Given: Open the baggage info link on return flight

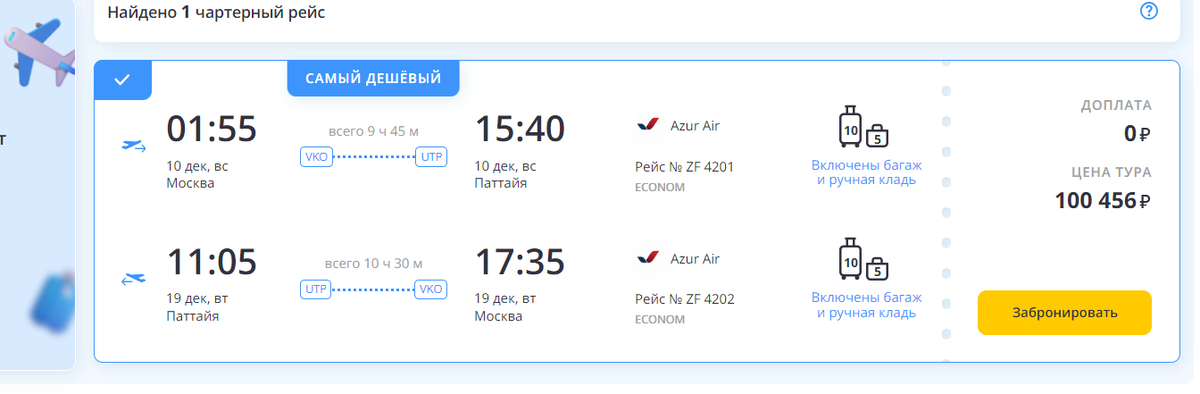Looking at the screenshot, I should [x=866, y=305].
